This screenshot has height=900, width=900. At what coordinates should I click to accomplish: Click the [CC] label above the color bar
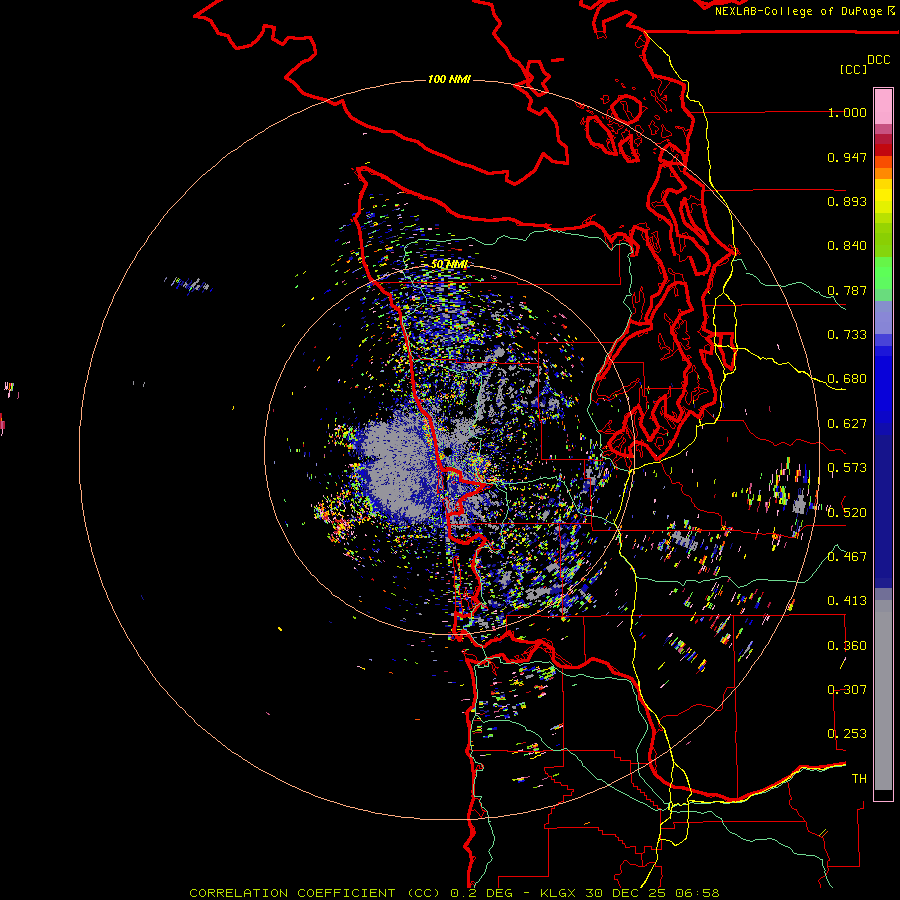(853, 69)
